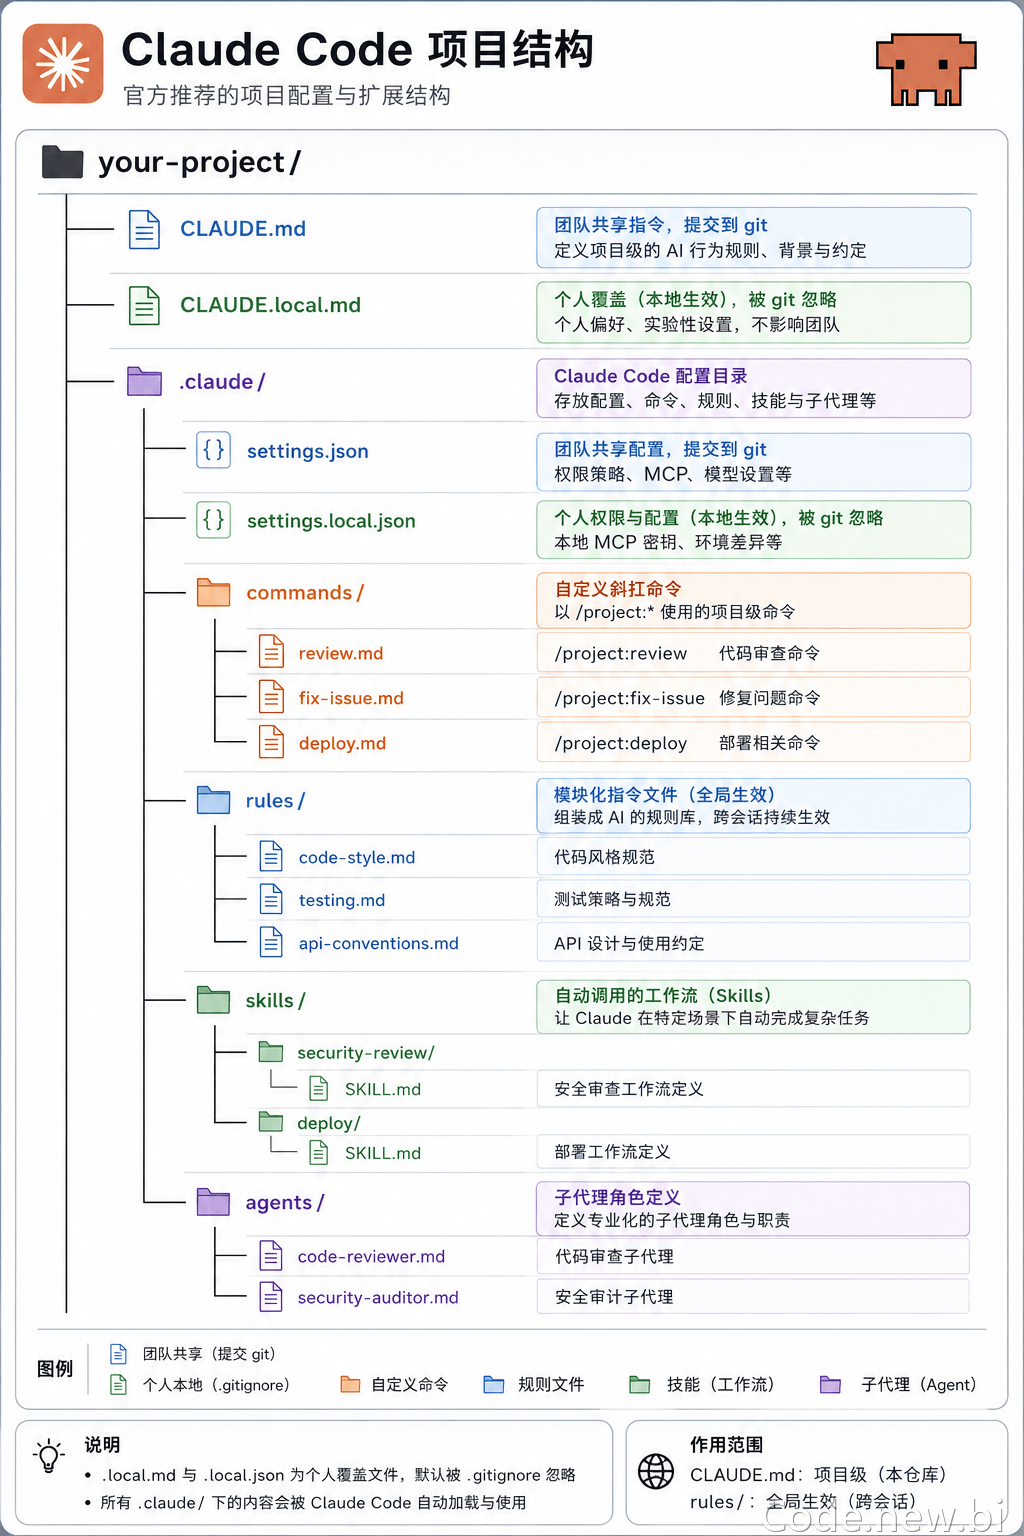This screenshot has width=1024, height=1536.
Task: Click the deploy/ subfolder icon under skills
Action: (x=271, y=1122)
